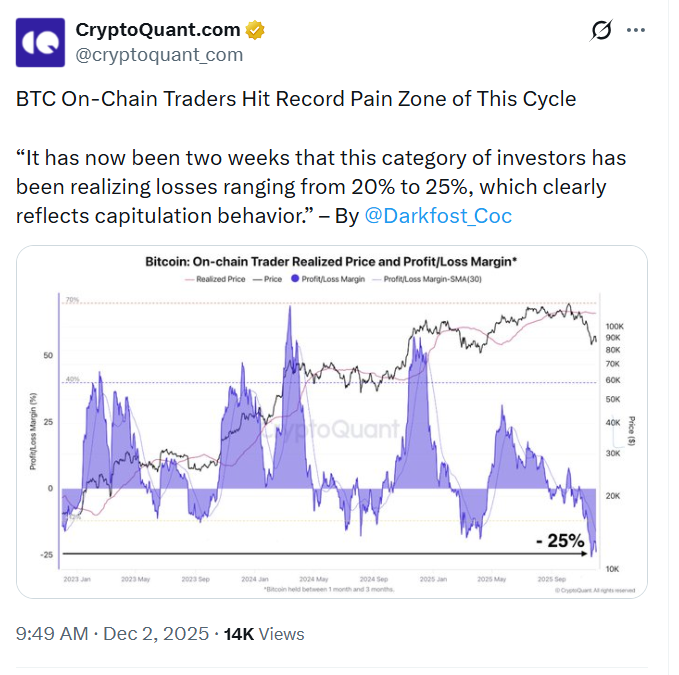Open the Grok icon on the post
Image resolution: width=679 pixels, height=675 pixels.
click(601, 31)
